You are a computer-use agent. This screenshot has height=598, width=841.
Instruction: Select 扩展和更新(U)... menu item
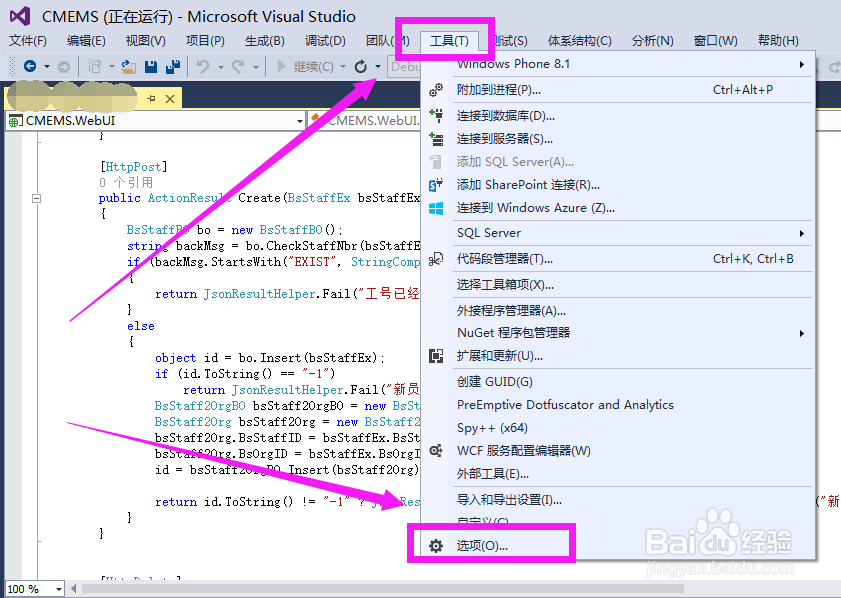tap(619, 356)
